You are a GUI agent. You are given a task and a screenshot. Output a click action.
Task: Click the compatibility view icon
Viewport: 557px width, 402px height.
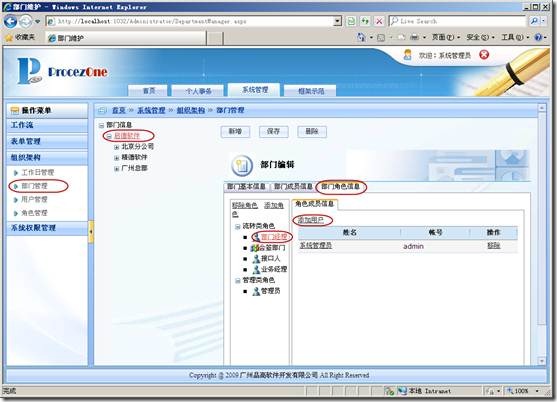click(x=351, y=21)
